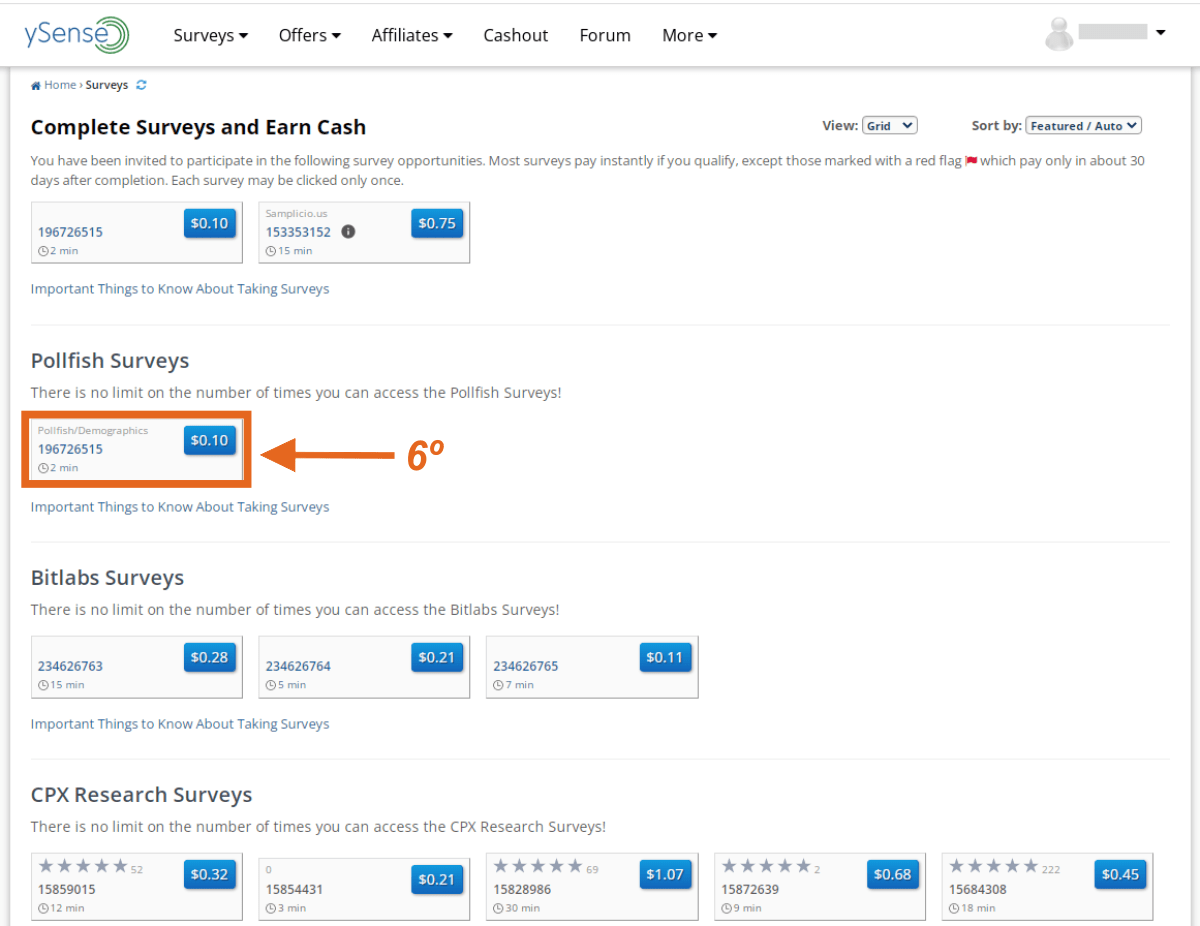Click the star rating on survey 15872639

[766, 866]
